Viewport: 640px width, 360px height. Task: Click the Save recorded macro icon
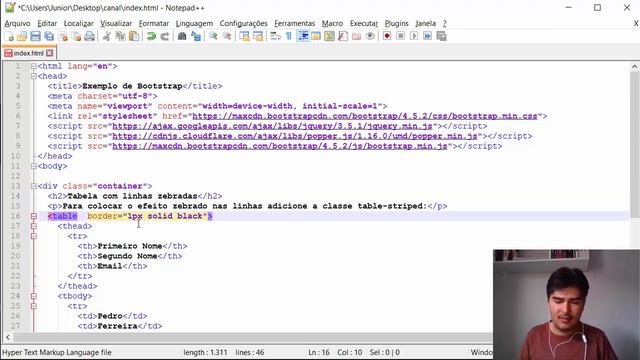[x=441, y=36]
